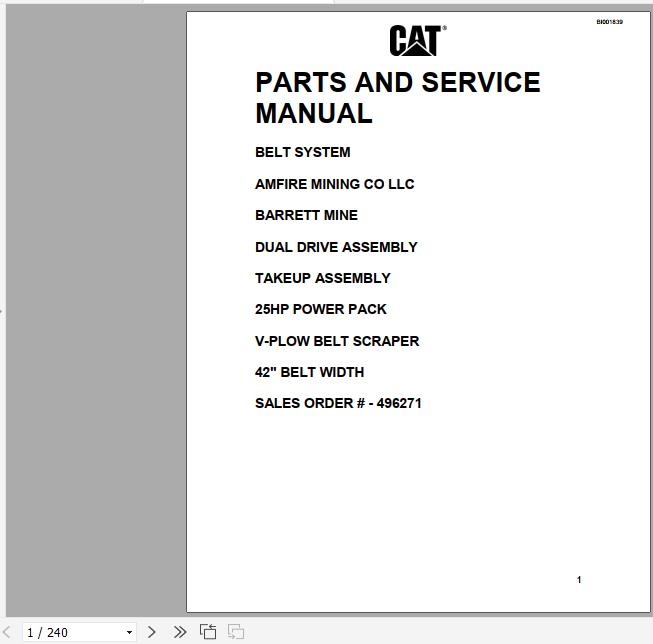Click 'AMFIRE MINING CO LLC' line

(x=335, y=184)
